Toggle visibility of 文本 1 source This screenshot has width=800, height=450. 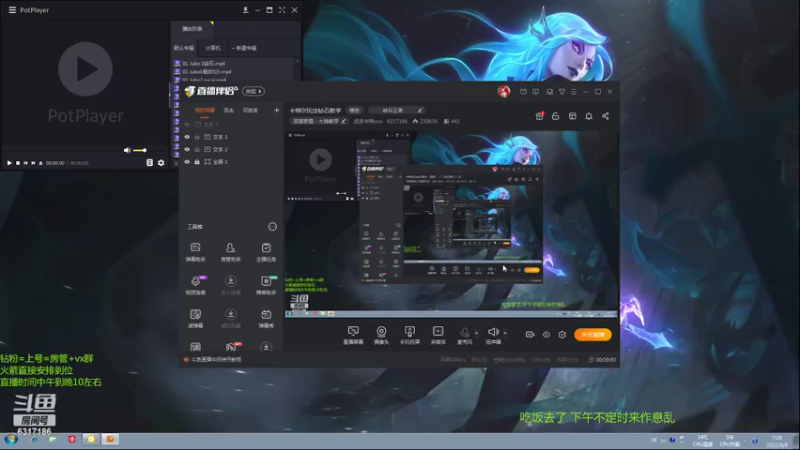tap(187, 137)
